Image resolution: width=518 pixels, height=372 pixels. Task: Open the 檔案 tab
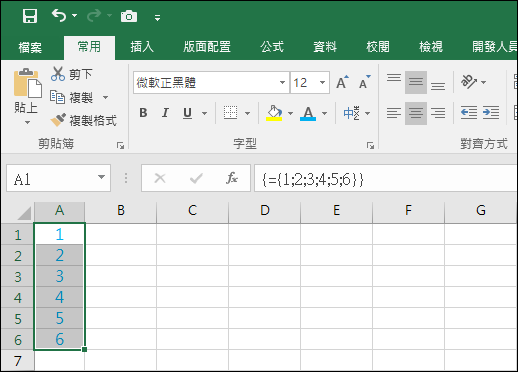pos(30,47)
